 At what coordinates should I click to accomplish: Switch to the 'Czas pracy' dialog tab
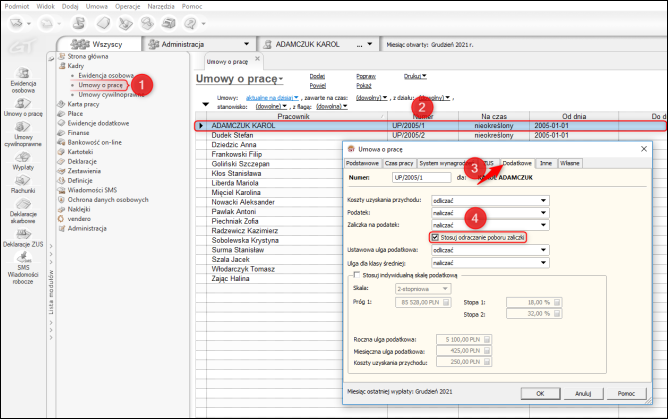point(399,162)
